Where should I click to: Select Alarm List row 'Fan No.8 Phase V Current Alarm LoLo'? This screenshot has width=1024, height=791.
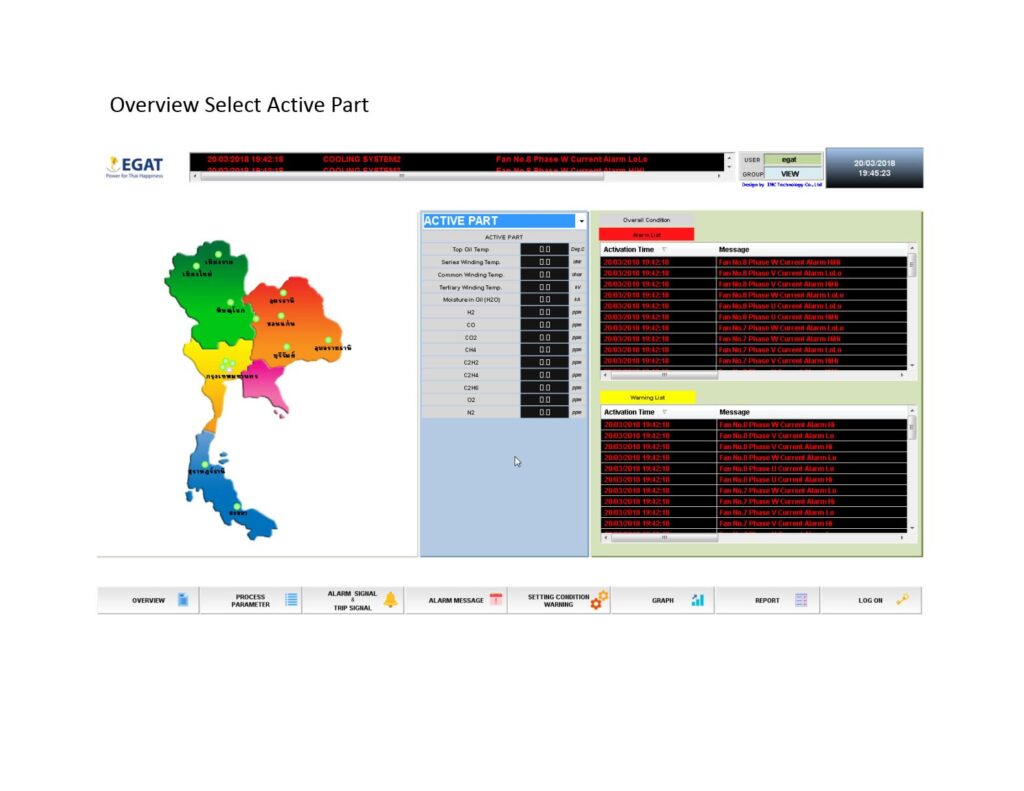pos(754,273)
